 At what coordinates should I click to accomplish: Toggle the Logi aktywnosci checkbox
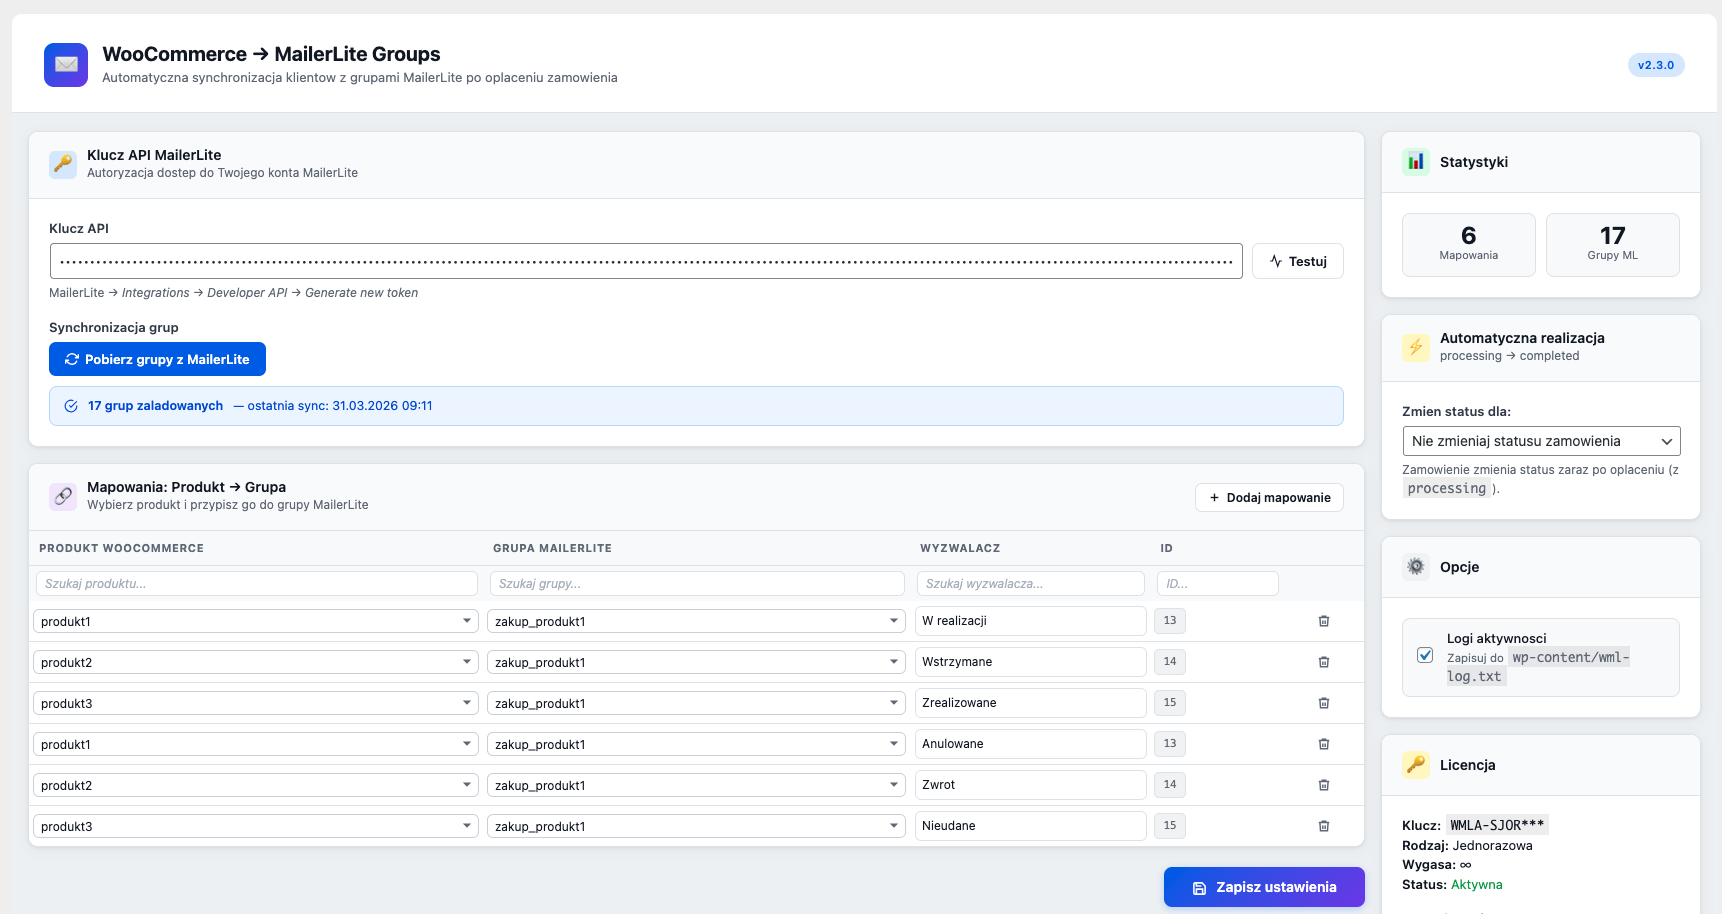click(1425, 656)
